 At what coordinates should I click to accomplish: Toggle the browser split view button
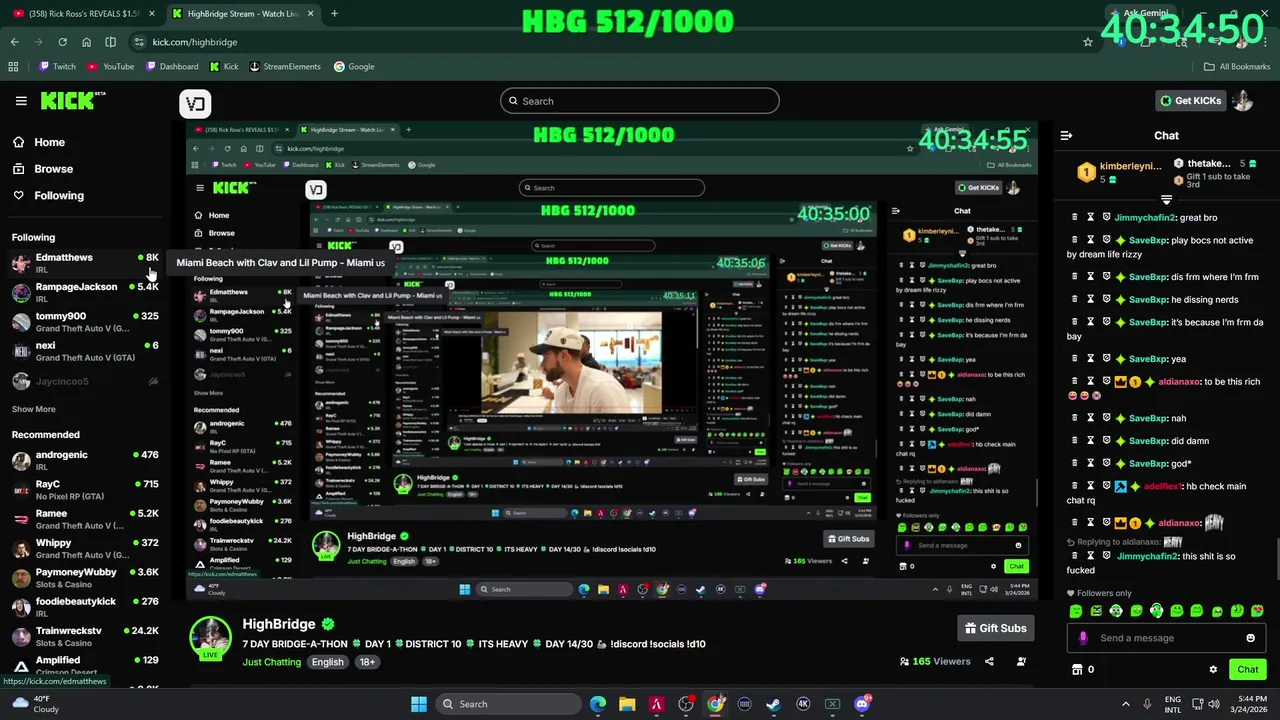[x=110, y=42]
